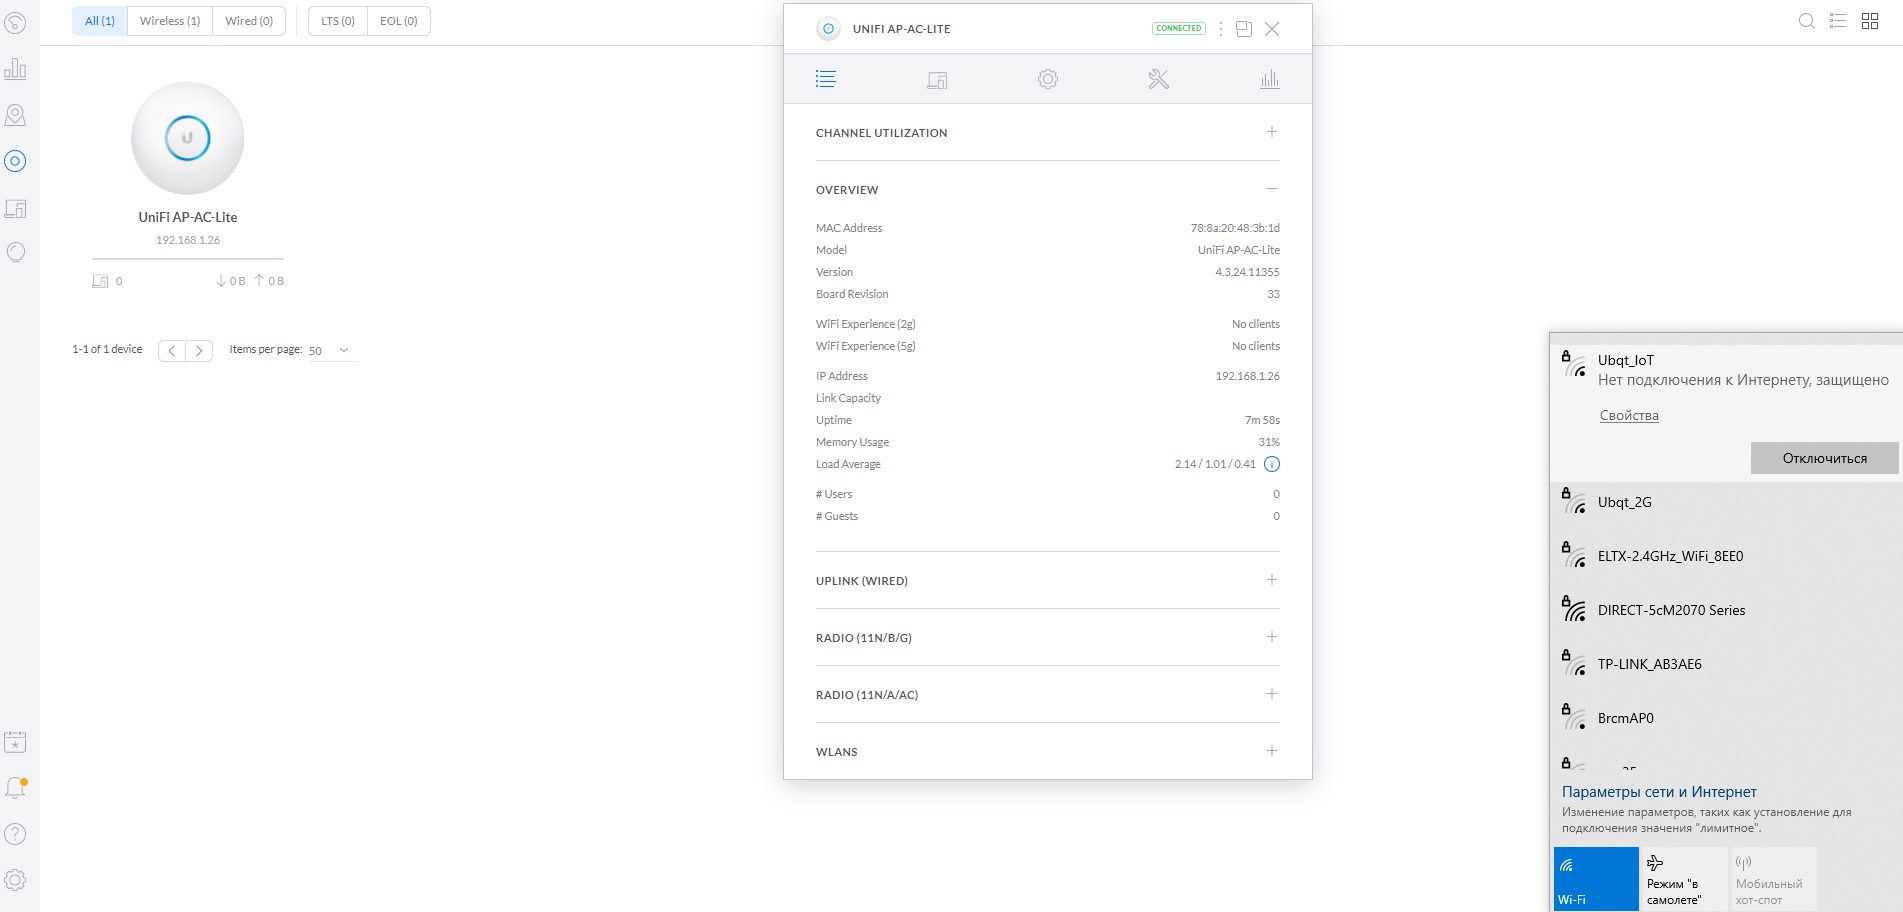Click the MAC address value 78:8a:20:48:3b:1d

click(1235, 228)
